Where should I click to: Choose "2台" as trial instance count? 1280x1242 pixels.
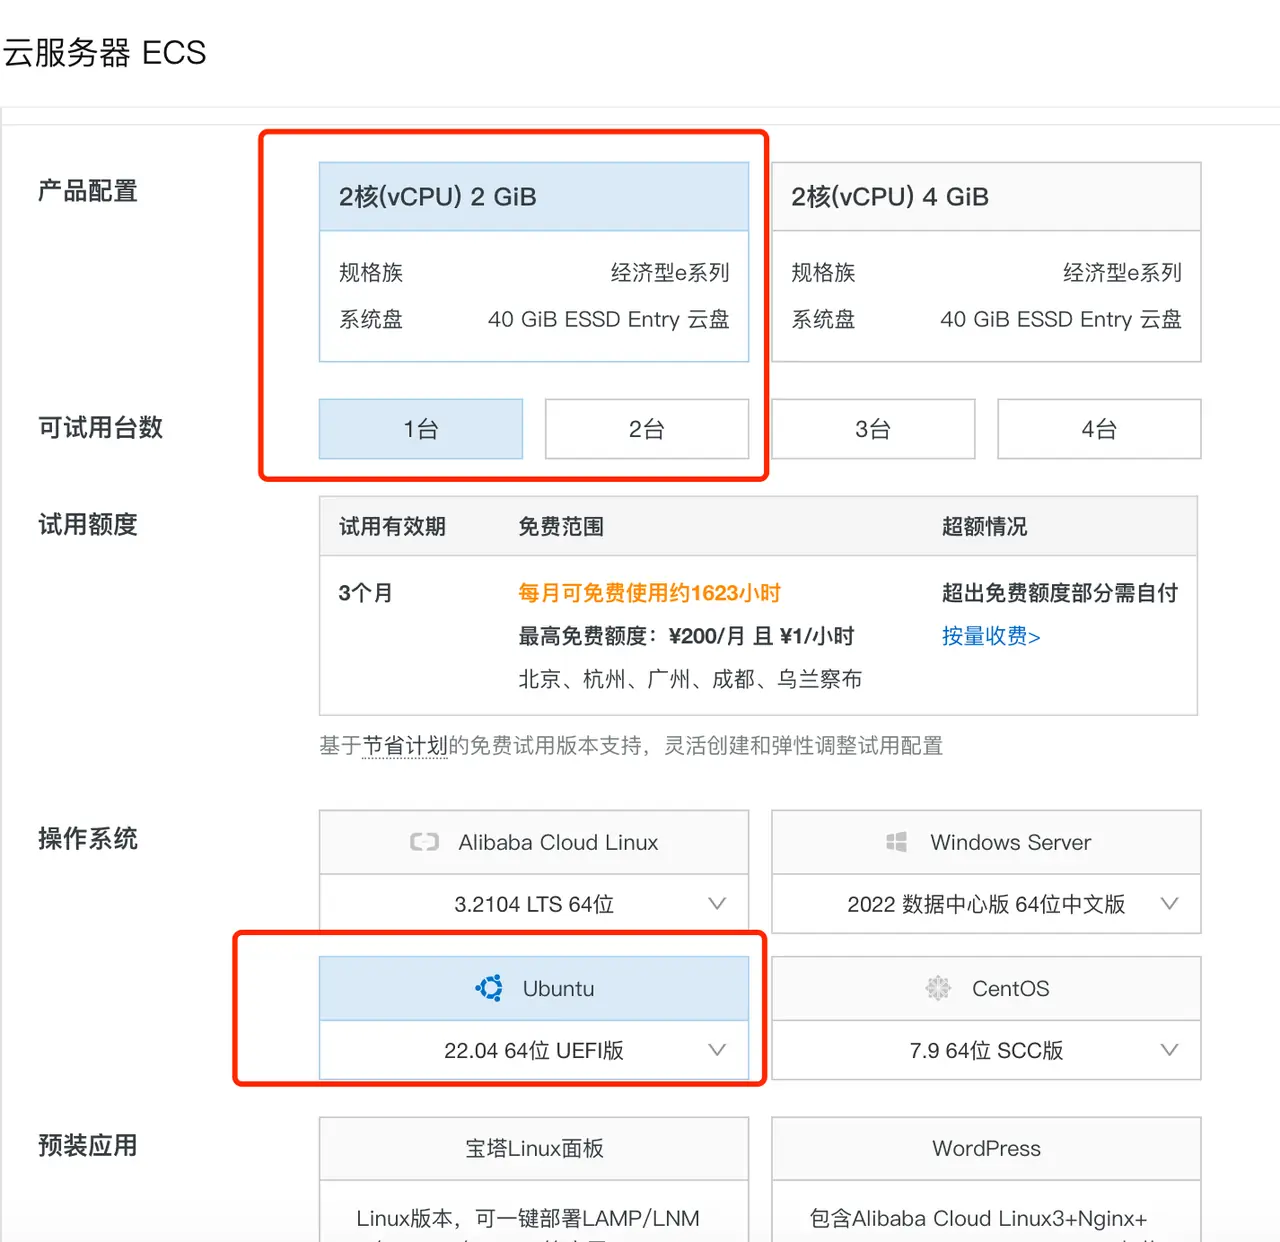tap(647, 429)
